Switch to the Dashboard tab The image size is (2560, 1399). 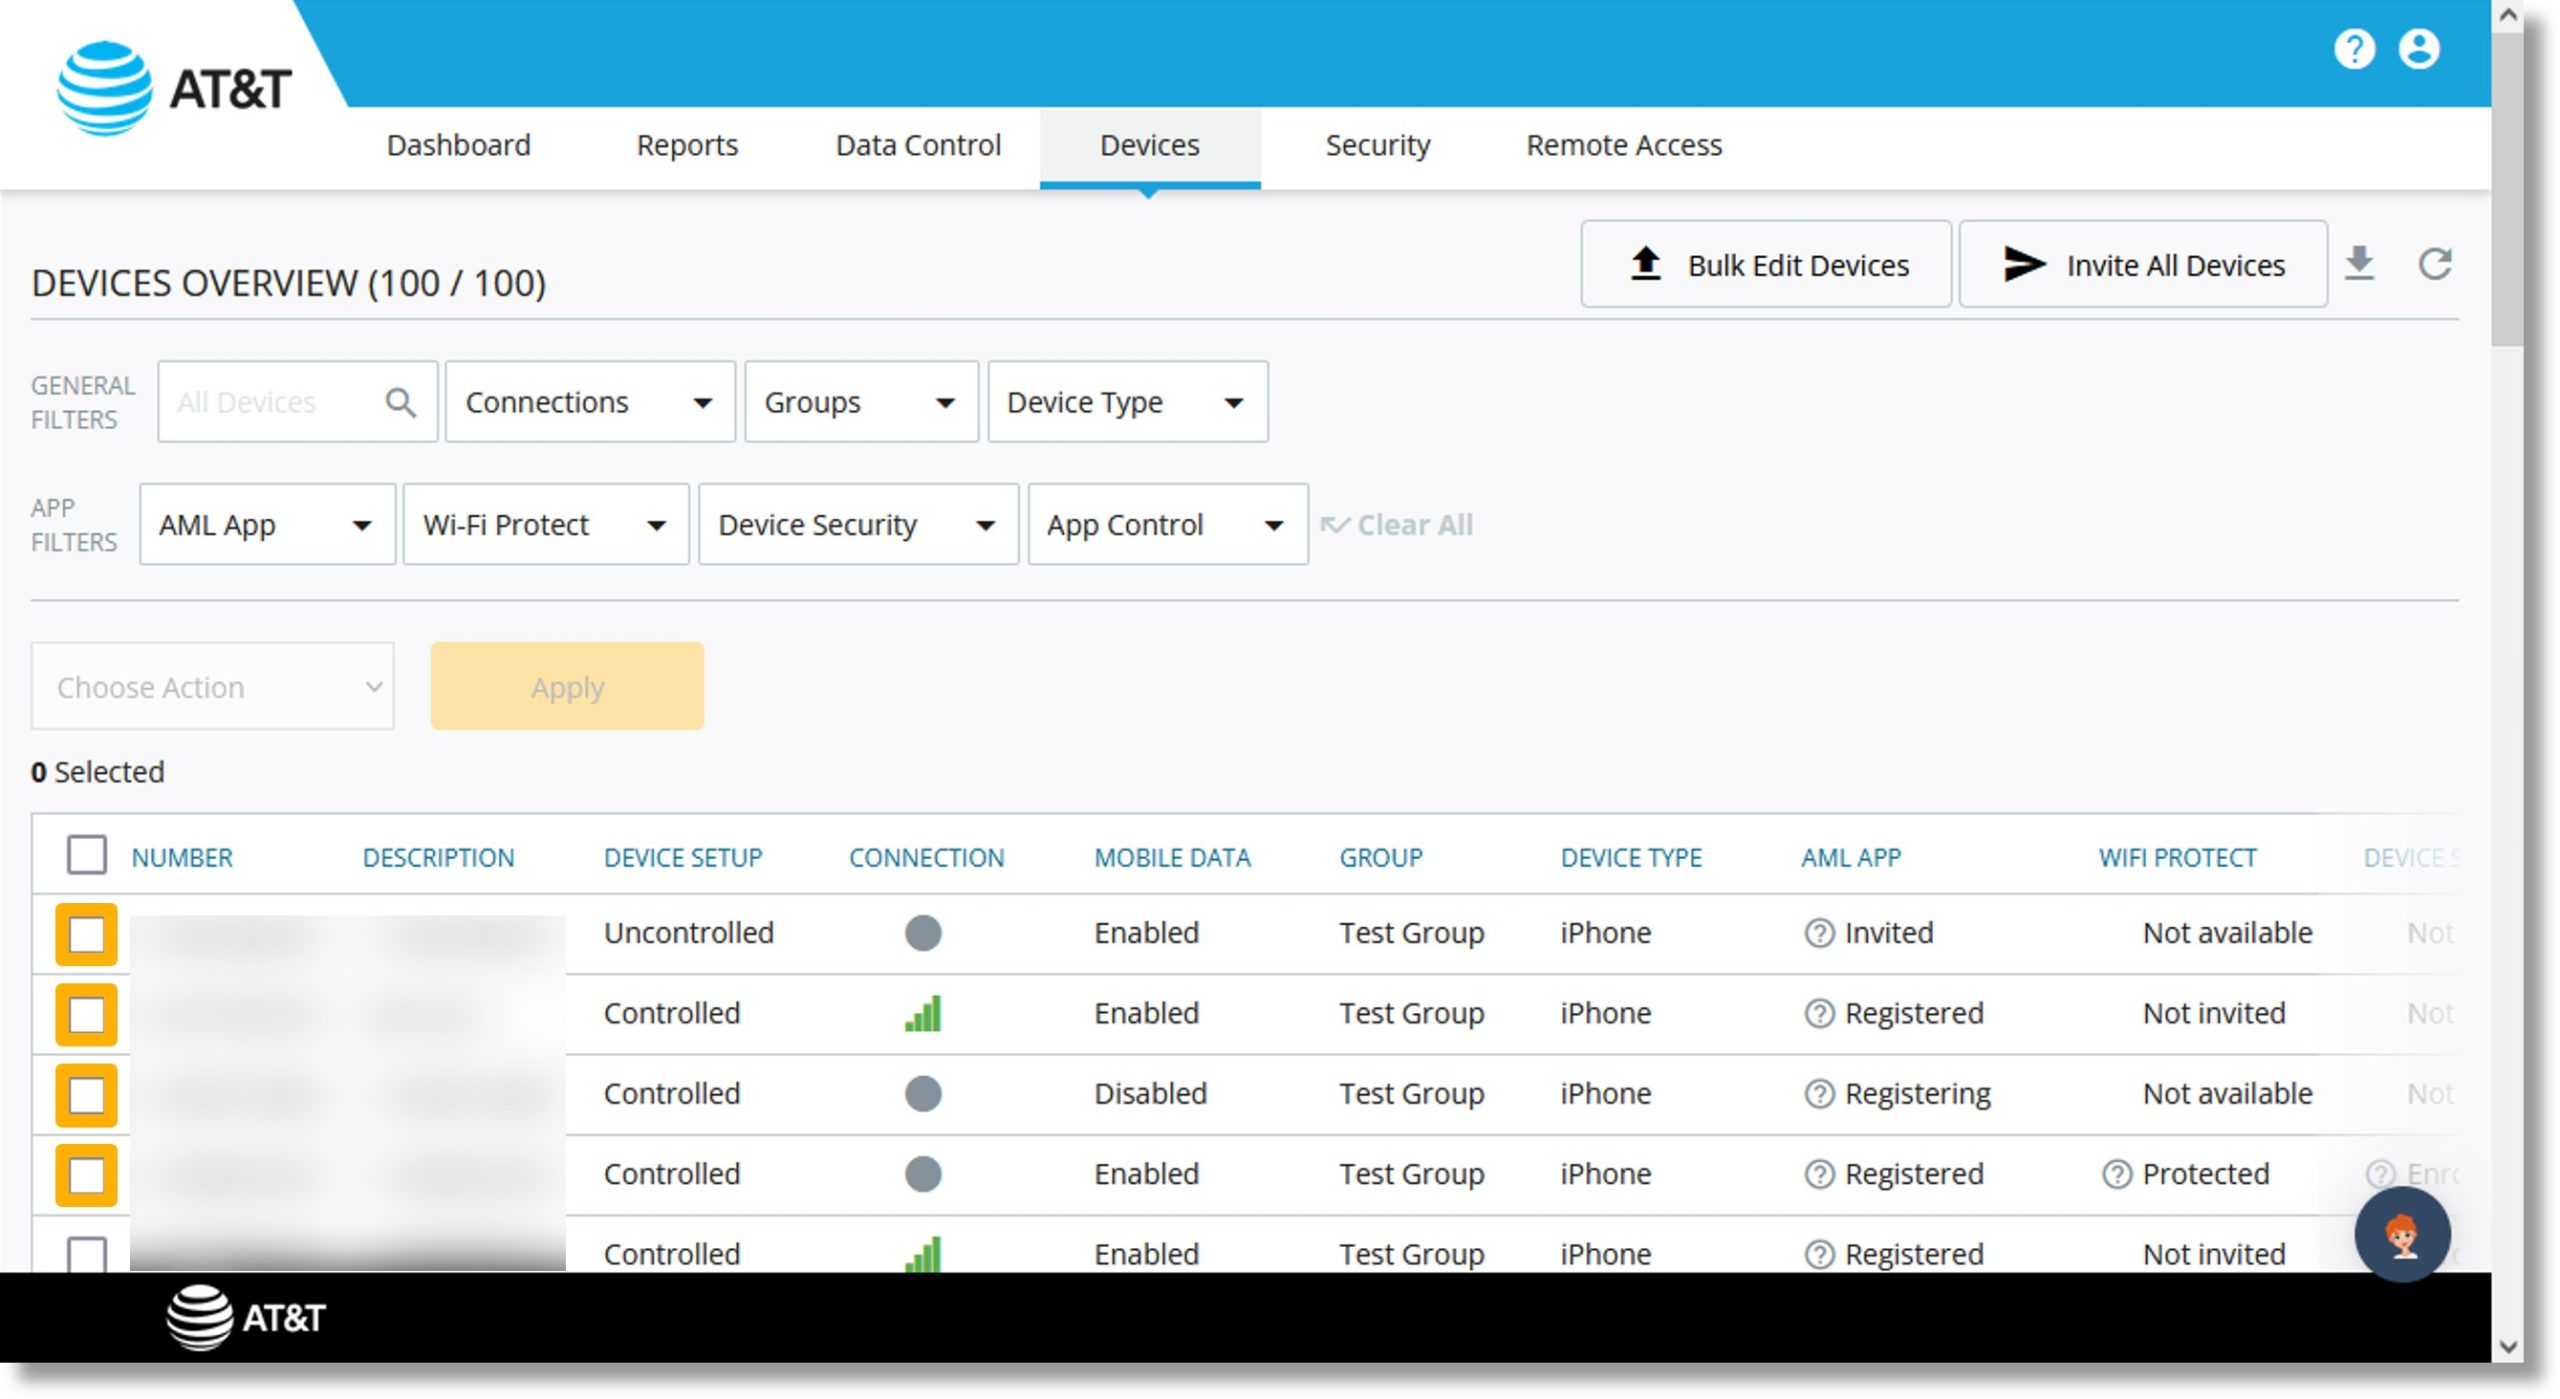point(455,146)
